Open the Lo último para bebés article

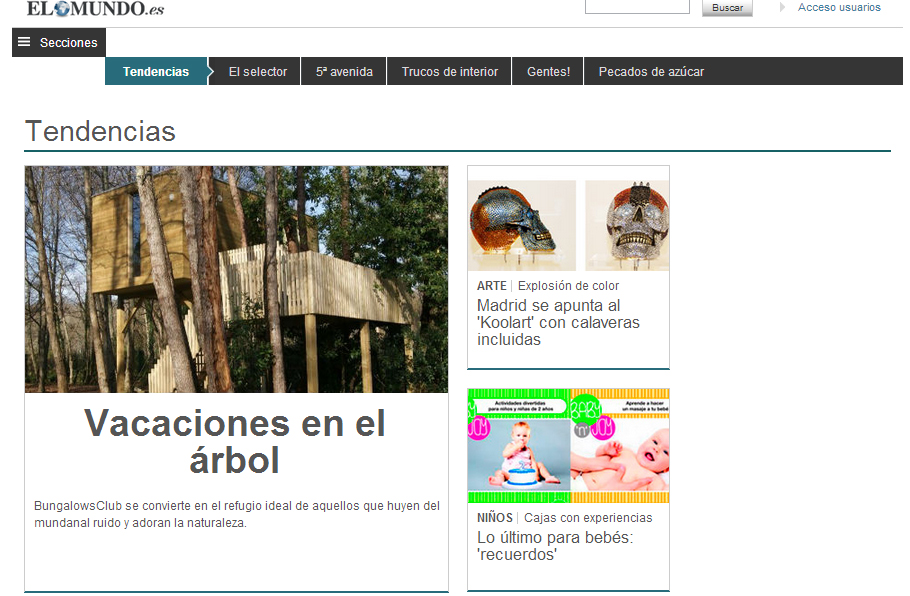pyautogui.click(x=554, y=546)
